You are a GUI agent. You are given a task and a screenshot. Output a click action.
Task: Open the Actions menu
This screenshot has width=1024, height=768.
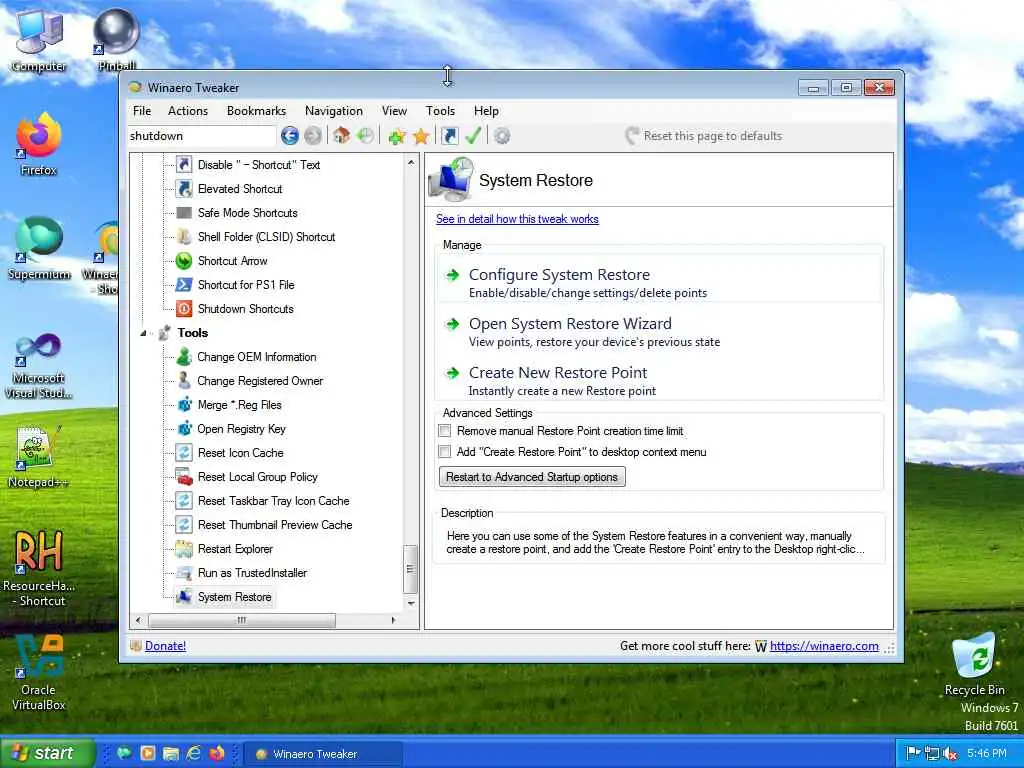point(188,111)
